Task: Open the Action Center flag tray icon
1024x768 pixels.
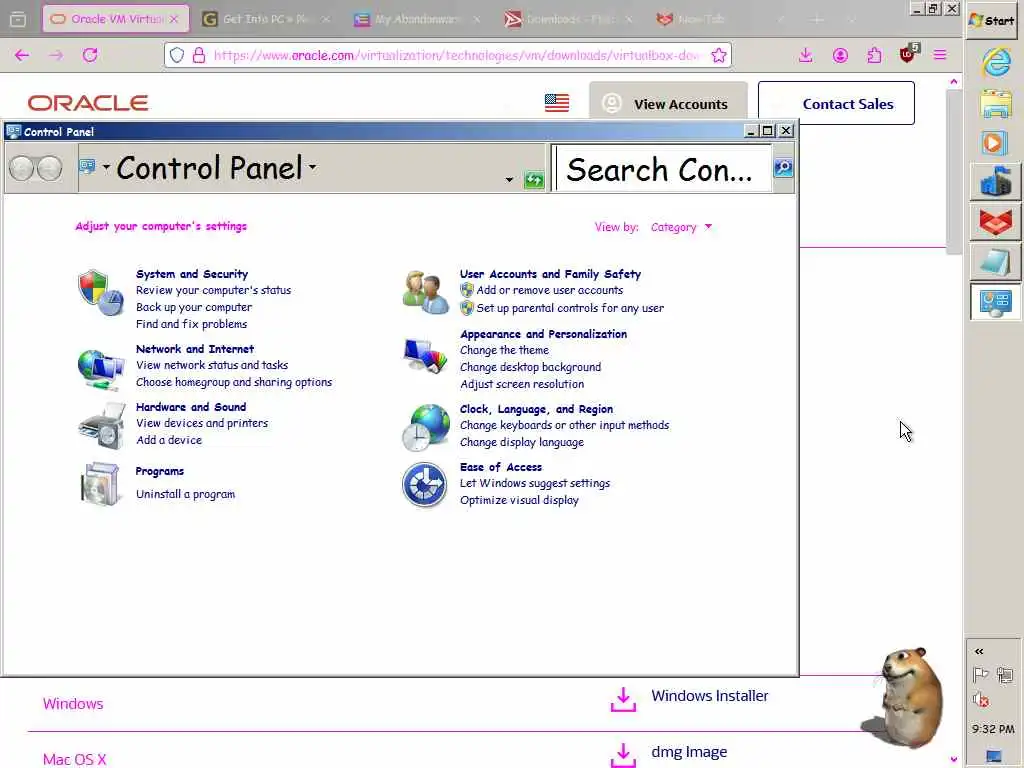Action: click(980, 673)
